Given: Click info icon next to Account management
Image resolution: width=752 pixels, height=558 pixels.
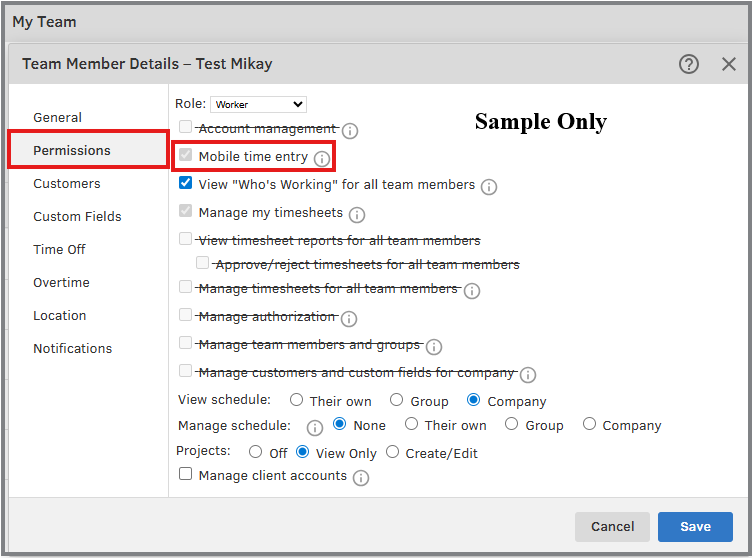Looking at the screenshot, I should pyautogui.click(x=350, y=131).
